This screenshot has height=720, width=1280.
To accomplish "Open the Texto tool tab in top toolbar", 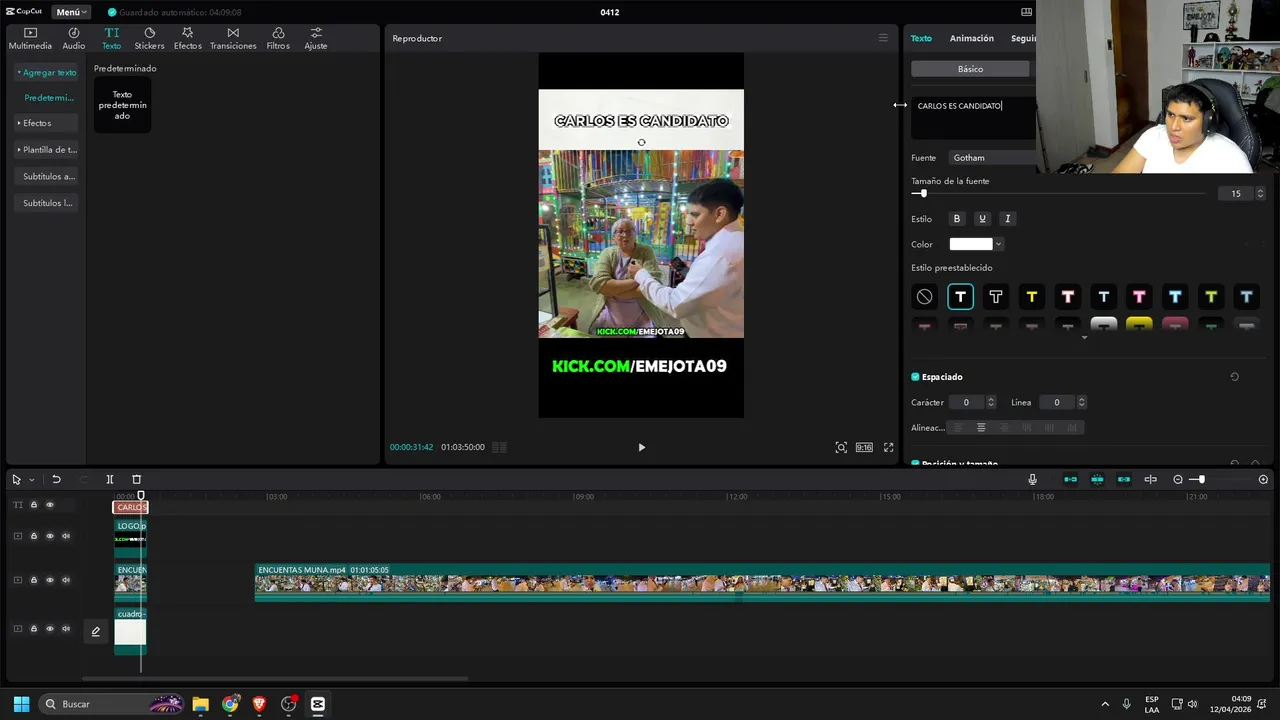I will point(111,39).
